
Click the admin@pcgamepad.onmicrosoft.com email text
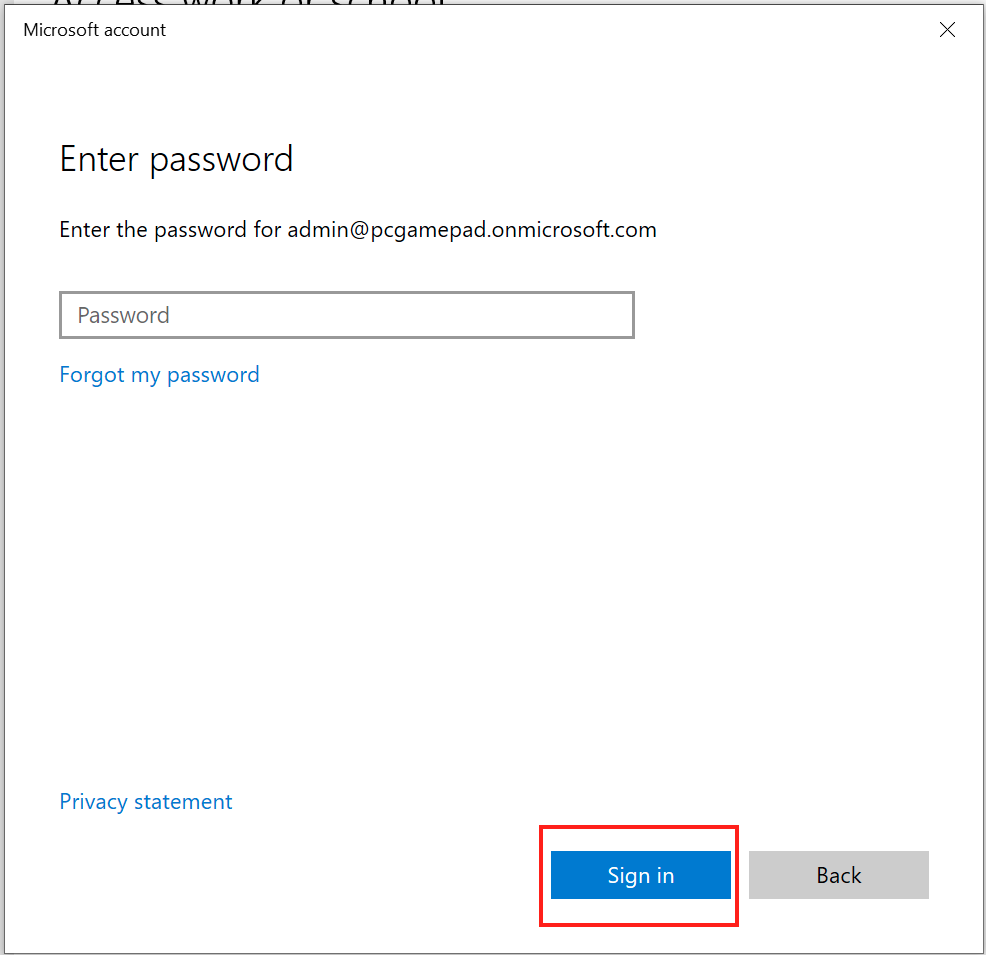tap(472, 230)
